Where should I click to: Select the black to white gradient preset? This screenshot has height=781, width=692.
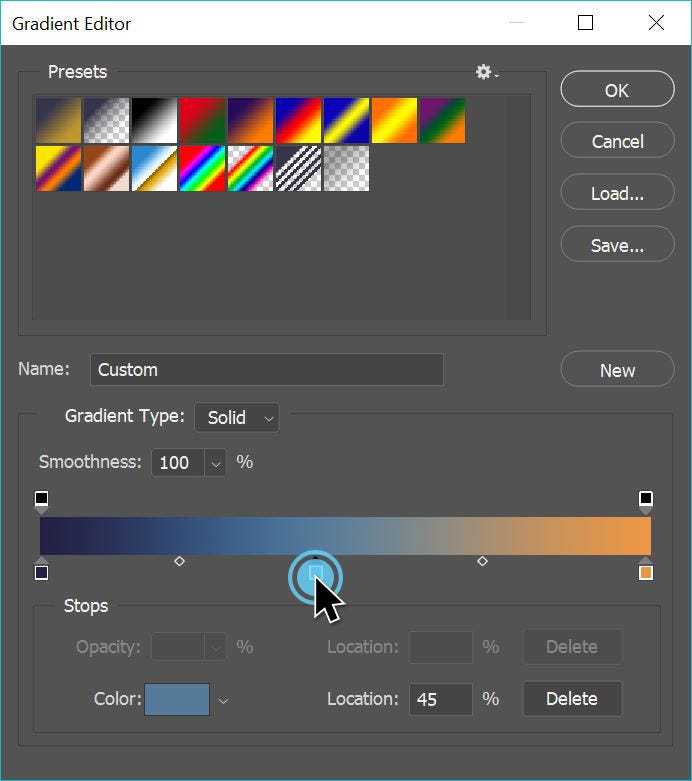154,121
